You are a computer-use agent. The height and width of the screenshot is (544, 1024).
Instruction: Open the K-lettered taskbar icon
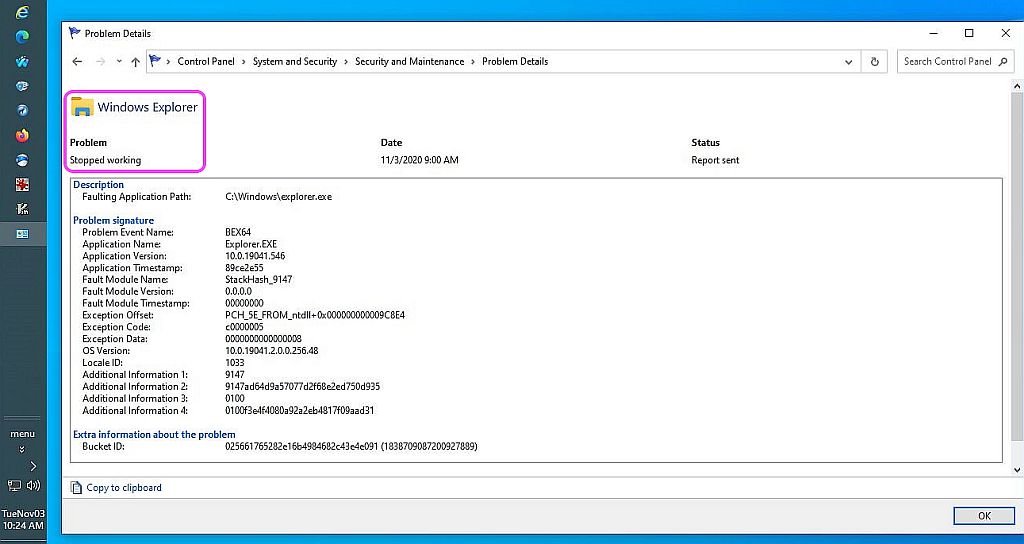22,209
